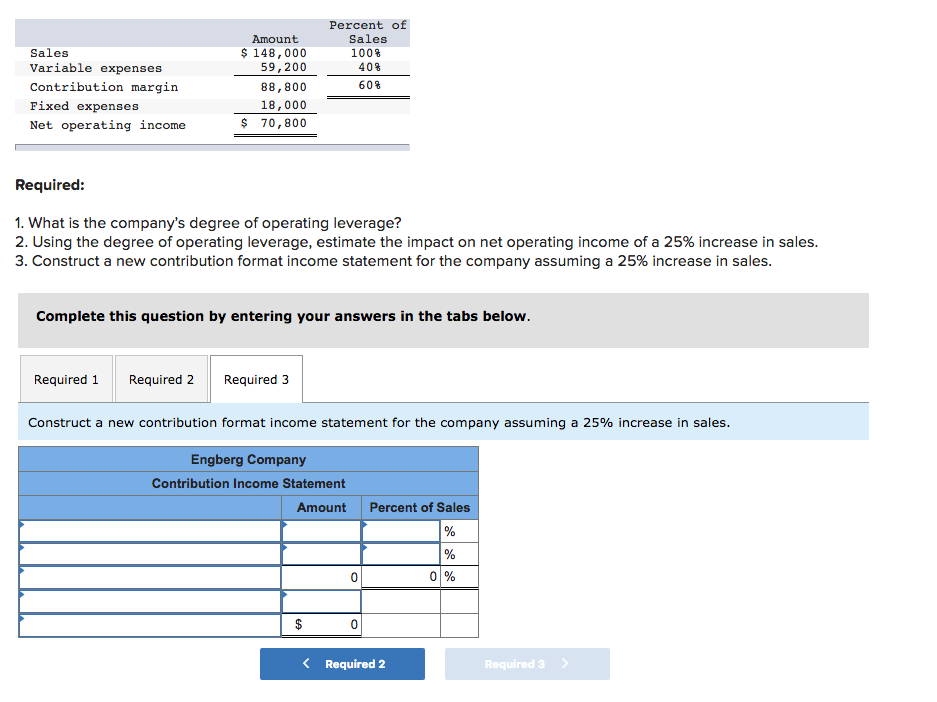The height and width of the screenshot is (702, 937).
Task: Click the 'Complete this question' instruction banner
Action: [443, 320]
